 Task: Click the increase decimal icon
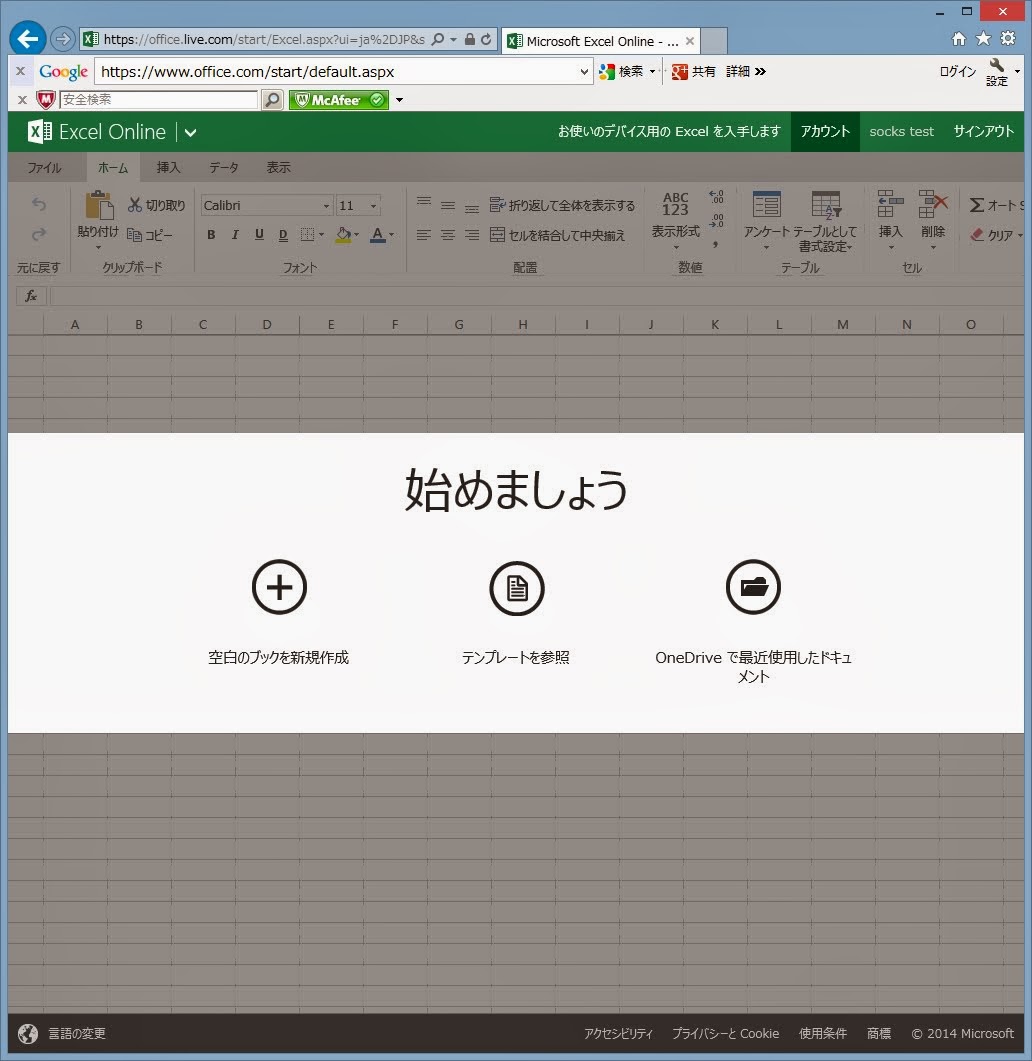click(x=716, y=197)
